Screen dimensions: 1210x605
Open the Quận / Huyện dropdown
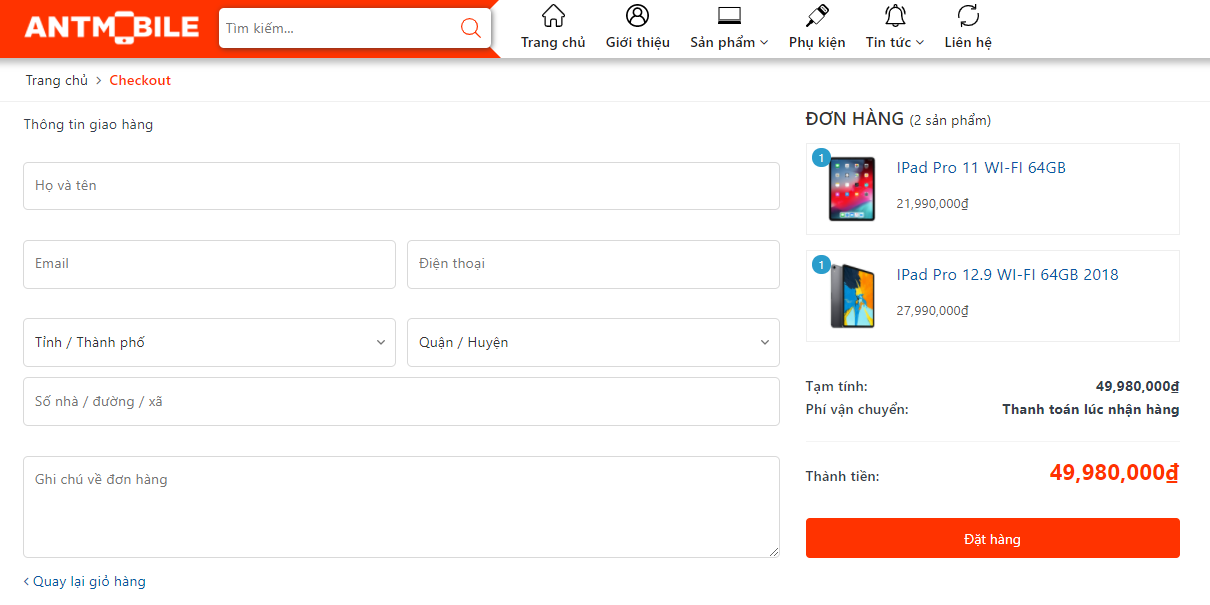(x=593, y=342)
